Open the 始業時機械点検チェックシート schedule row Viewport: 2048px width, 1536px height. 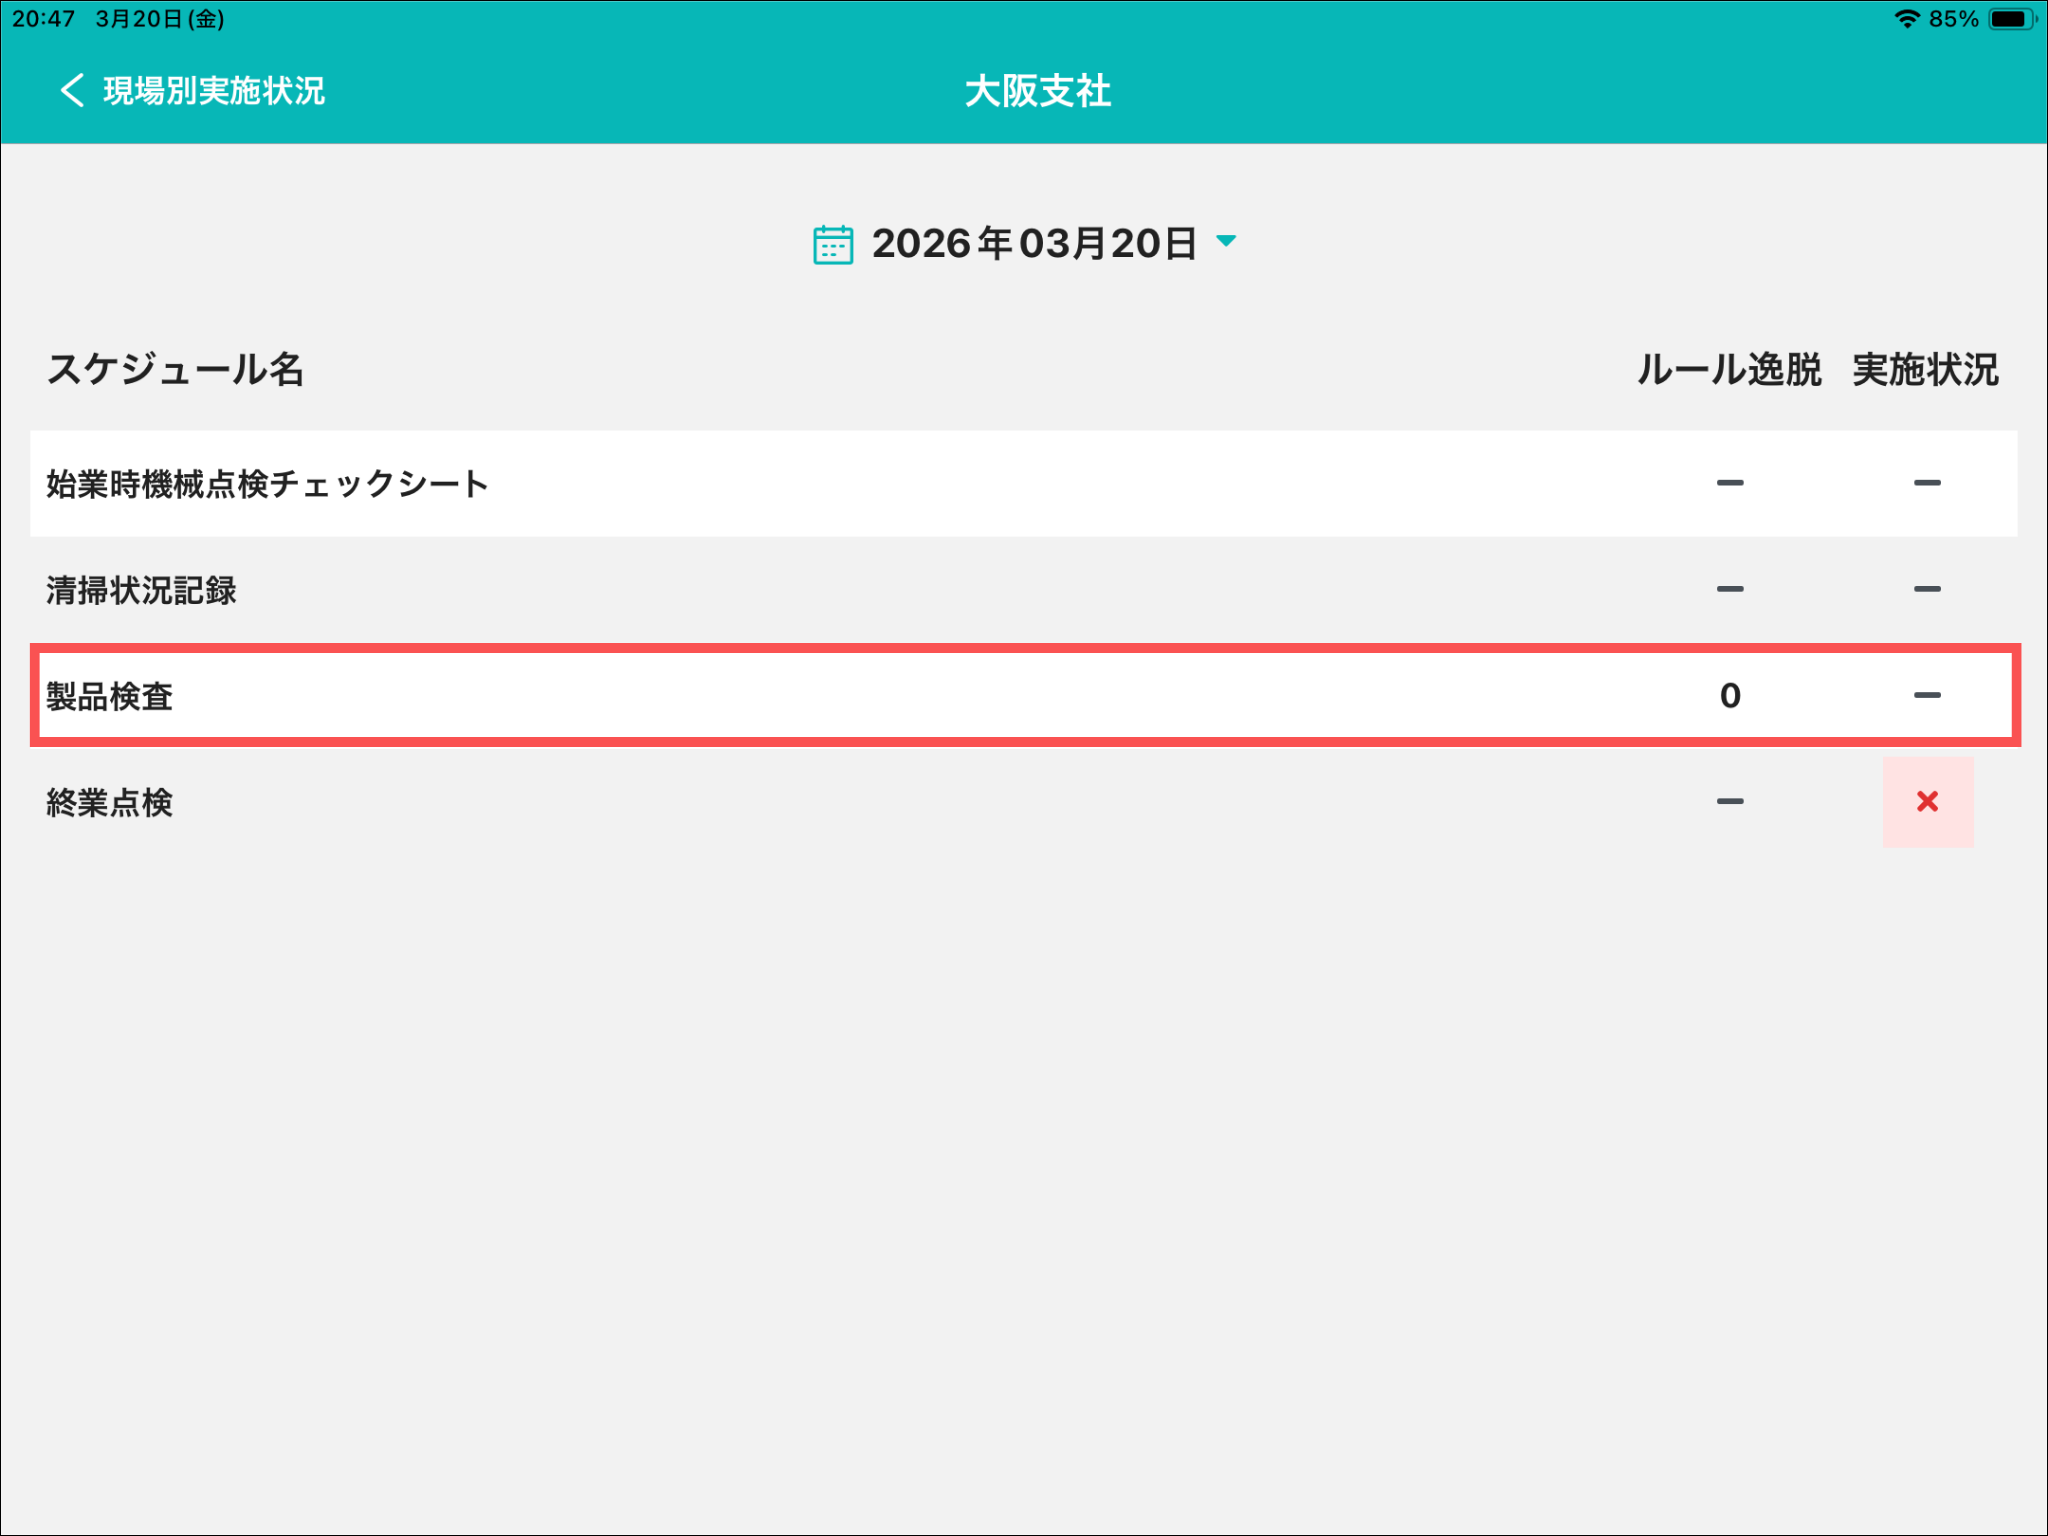pyautogui.click(x=267, y=484)
